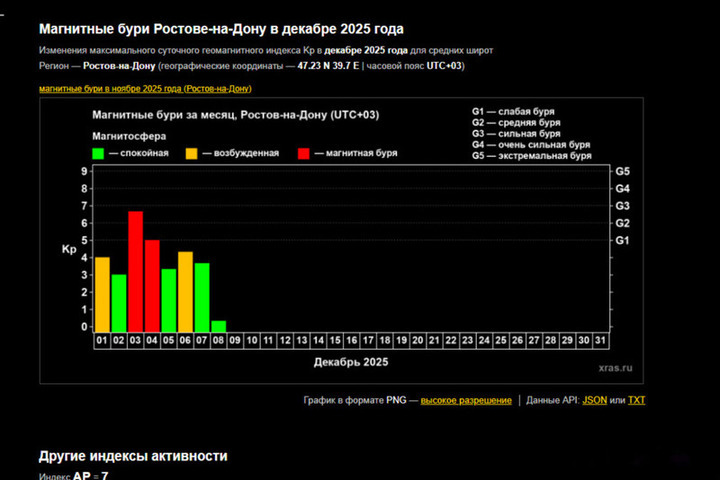Click the small green bar for December 08
Image resolution: width=720 pixels, height=480 pixels.
pyautogui.click(x=218, y=325)
